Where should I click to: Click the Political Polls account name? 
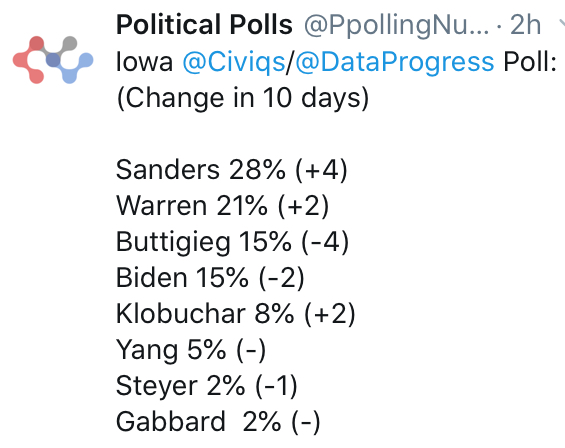(204, 25)
